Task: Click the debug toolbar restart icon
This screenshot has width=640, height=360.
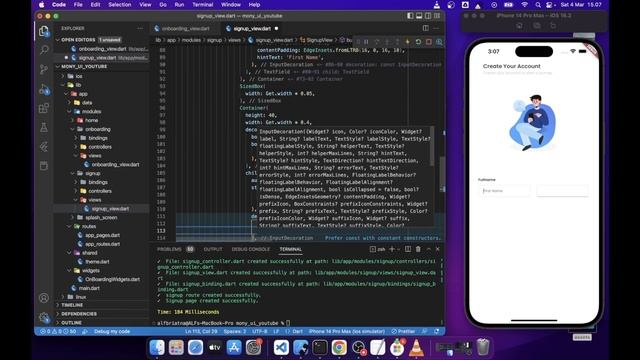Action: click(x=418, y=42)
